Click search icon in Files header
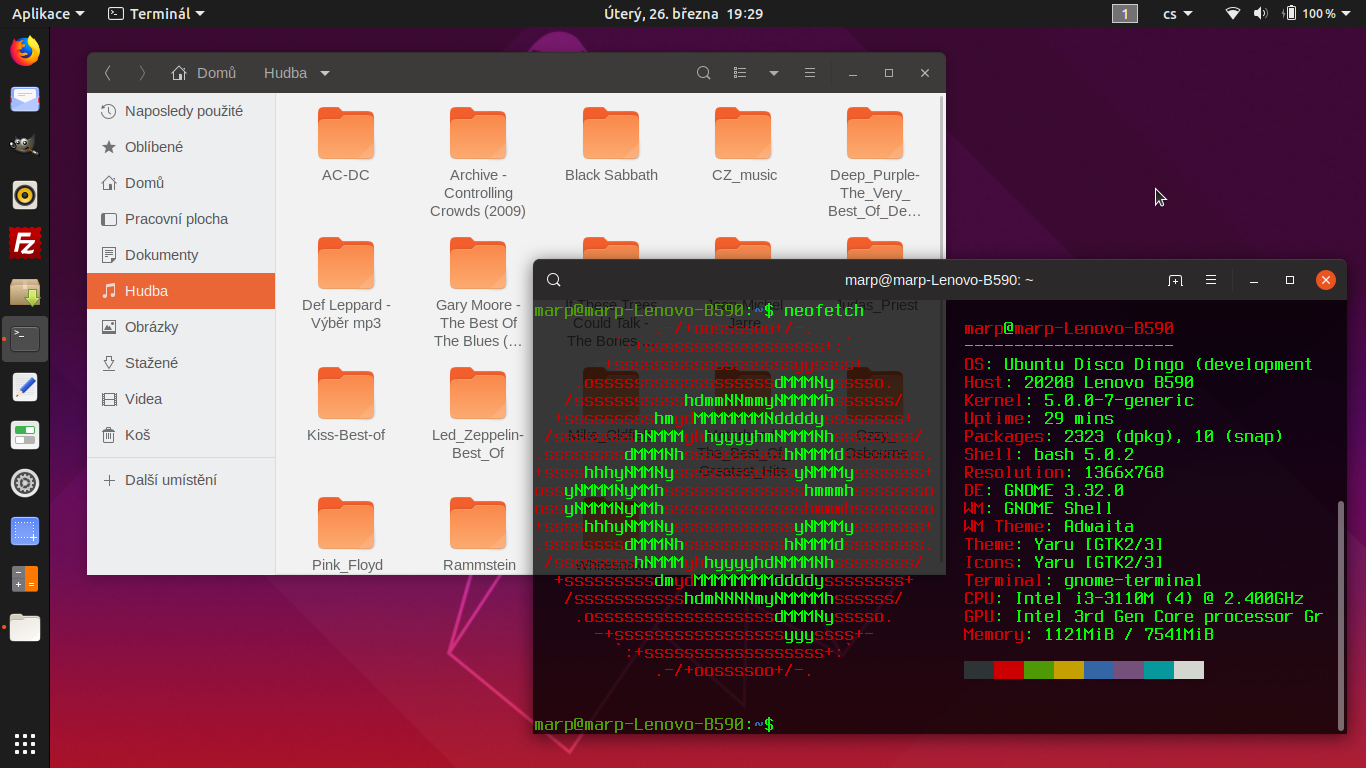The image size is (1366, 768). [704, 73]
